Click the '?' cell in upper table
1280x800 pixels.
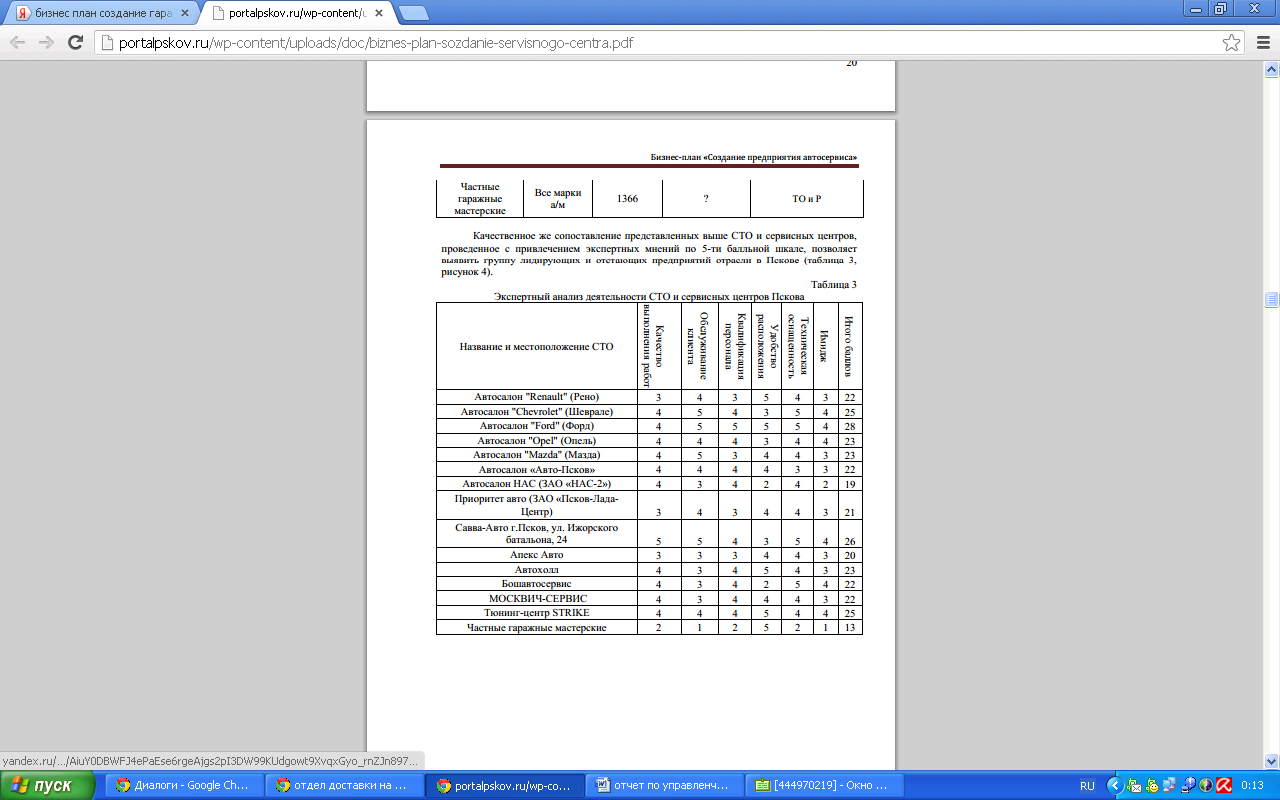coord(706,199)
